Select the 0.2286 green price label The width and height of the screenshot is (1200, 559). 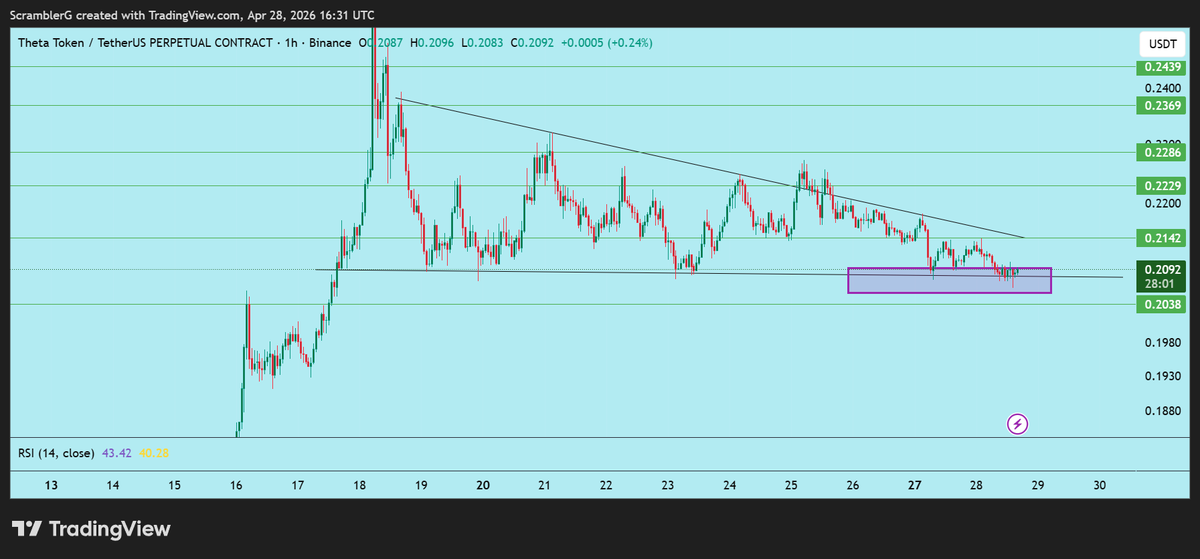click(1160, 153)
